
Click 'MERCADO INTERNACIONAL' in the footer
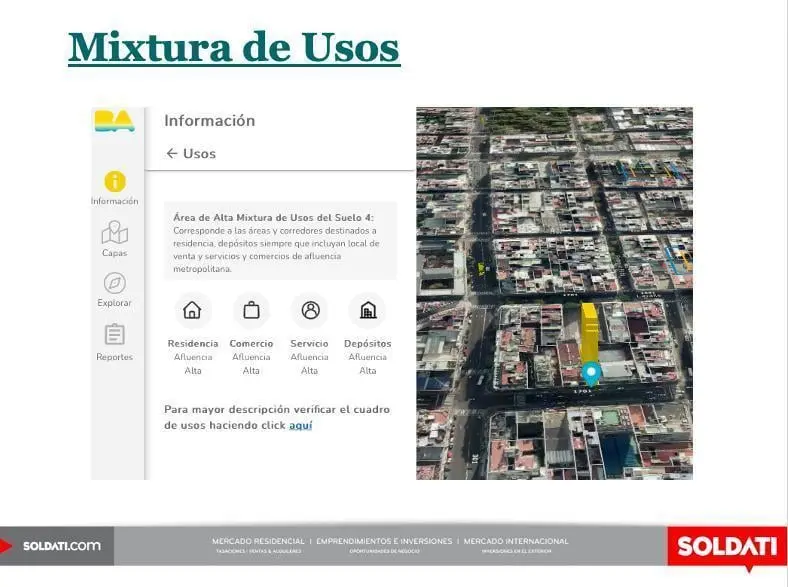coord(516,541)
